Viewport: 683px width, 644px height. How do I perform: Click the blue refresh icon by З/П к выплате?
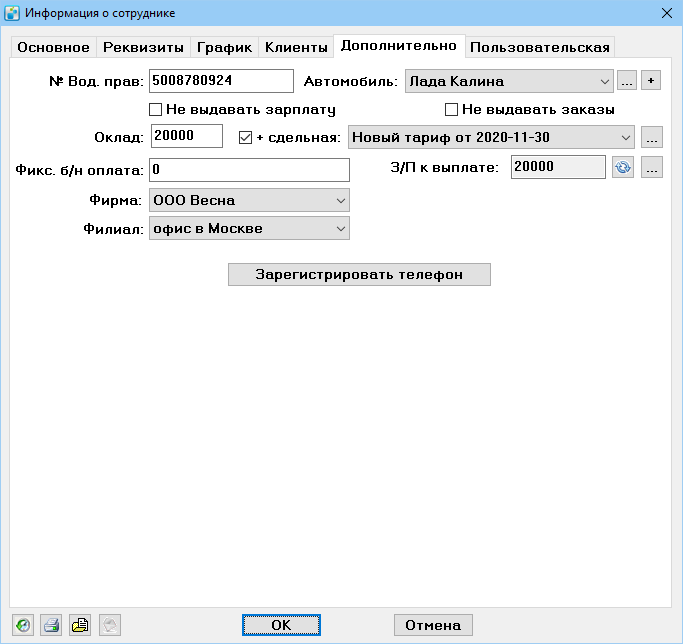tap(623, 167)
